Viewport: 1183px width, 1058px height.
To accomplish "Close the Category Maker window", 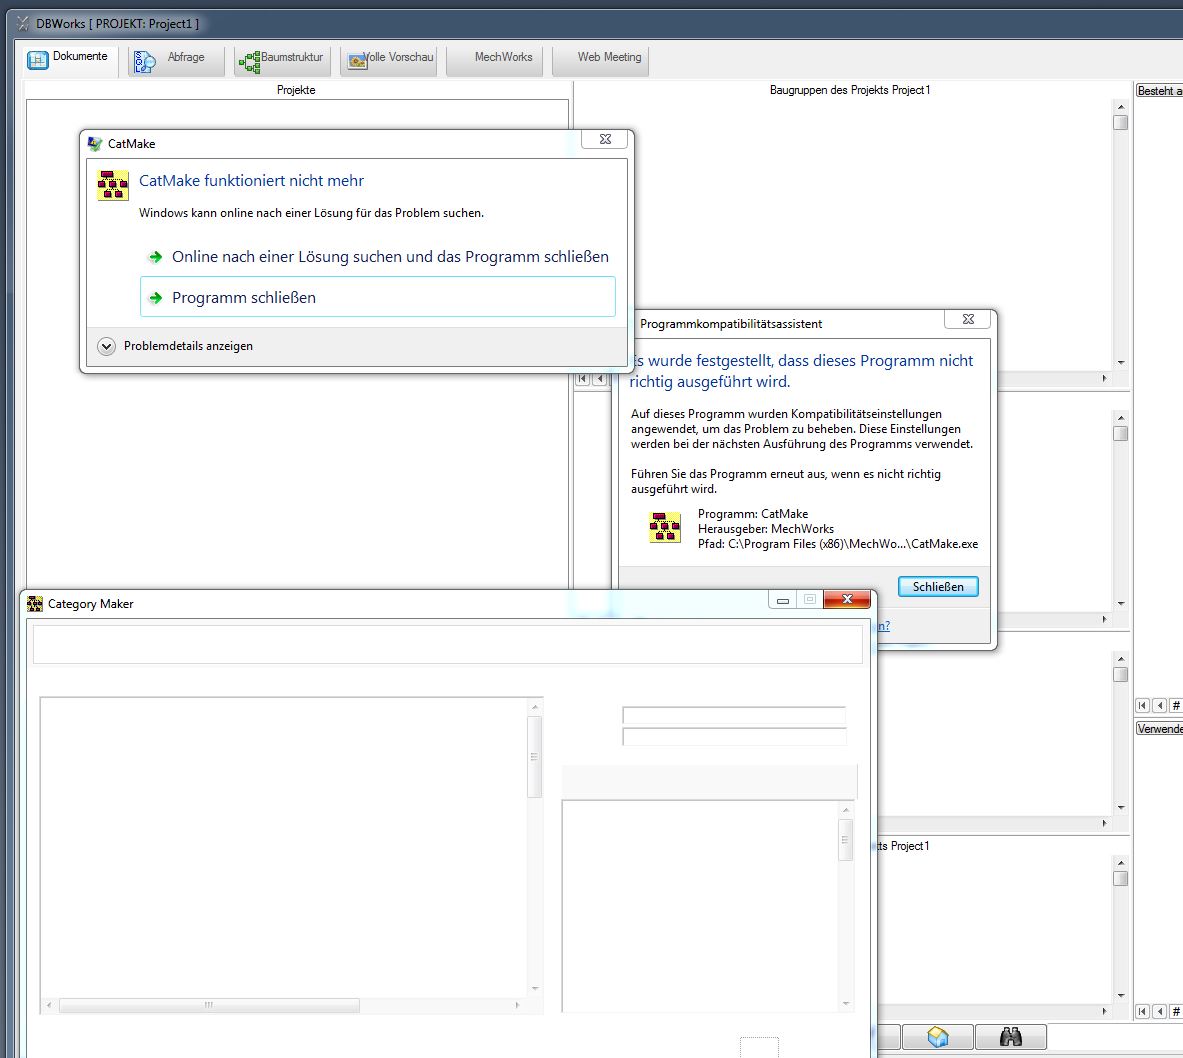I will point(847,599).
